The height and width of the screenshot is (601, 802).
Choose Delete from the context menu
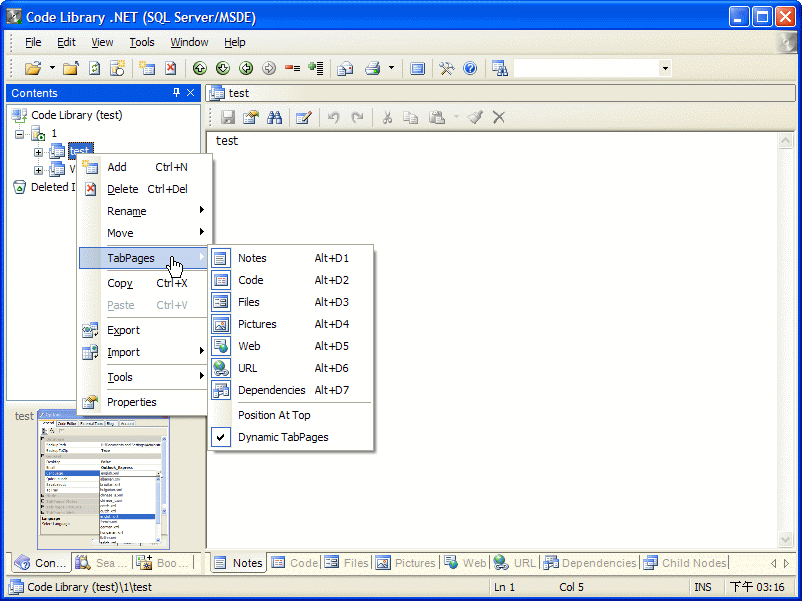(x=143, y=189)
